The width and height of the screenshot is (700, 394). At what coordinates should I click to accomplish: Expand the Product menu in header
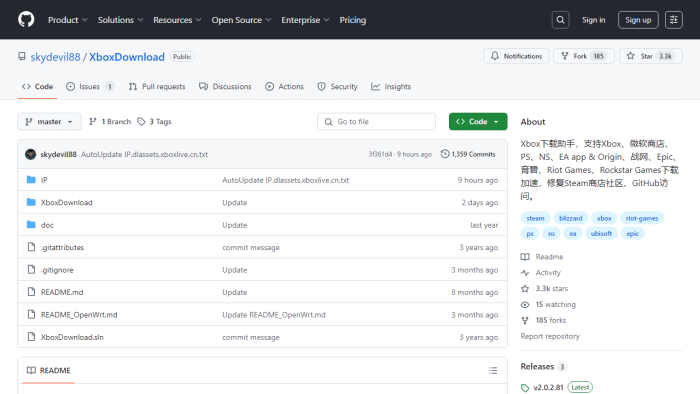(67, 20)
